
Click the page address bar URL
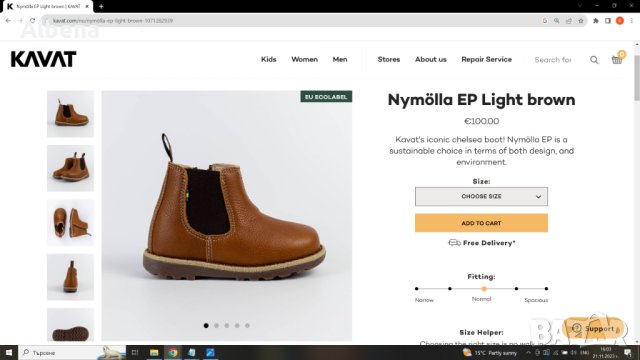(113, 21)
